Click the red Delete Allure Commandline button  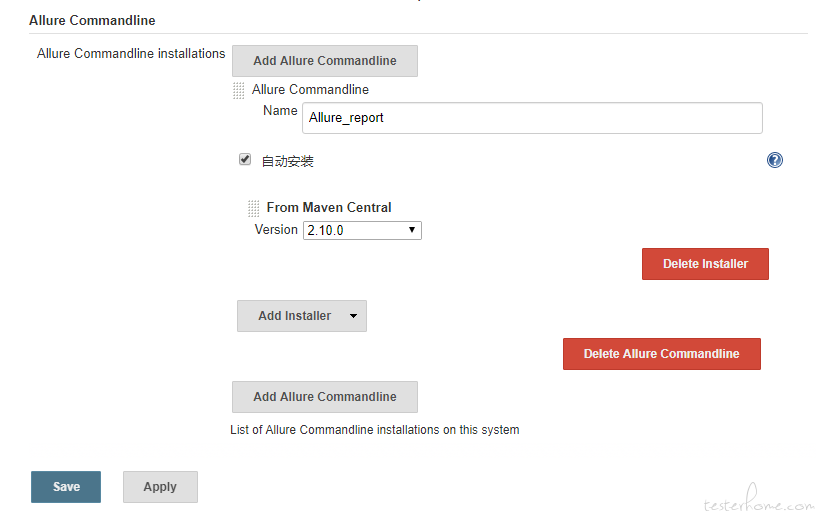pos(661,354)
